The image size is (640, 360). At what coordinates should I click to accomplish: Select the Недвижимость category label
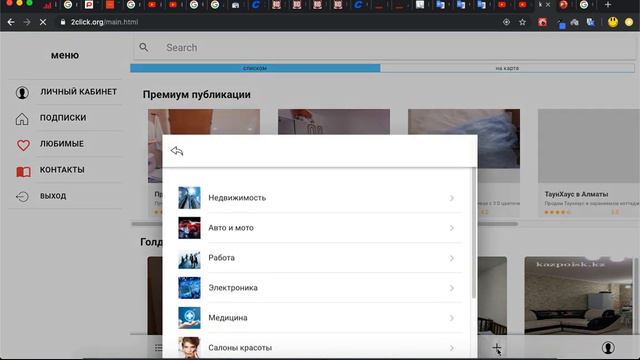pyautogui.click(x=237, y=198)
